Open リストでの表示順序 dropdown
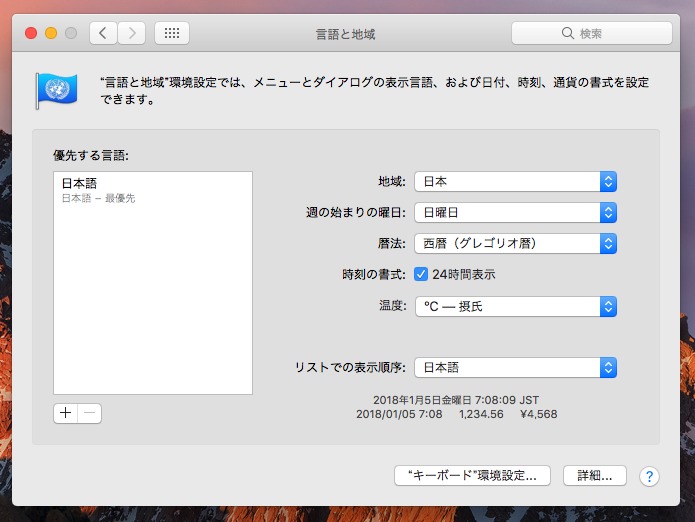 click(515, 368)
